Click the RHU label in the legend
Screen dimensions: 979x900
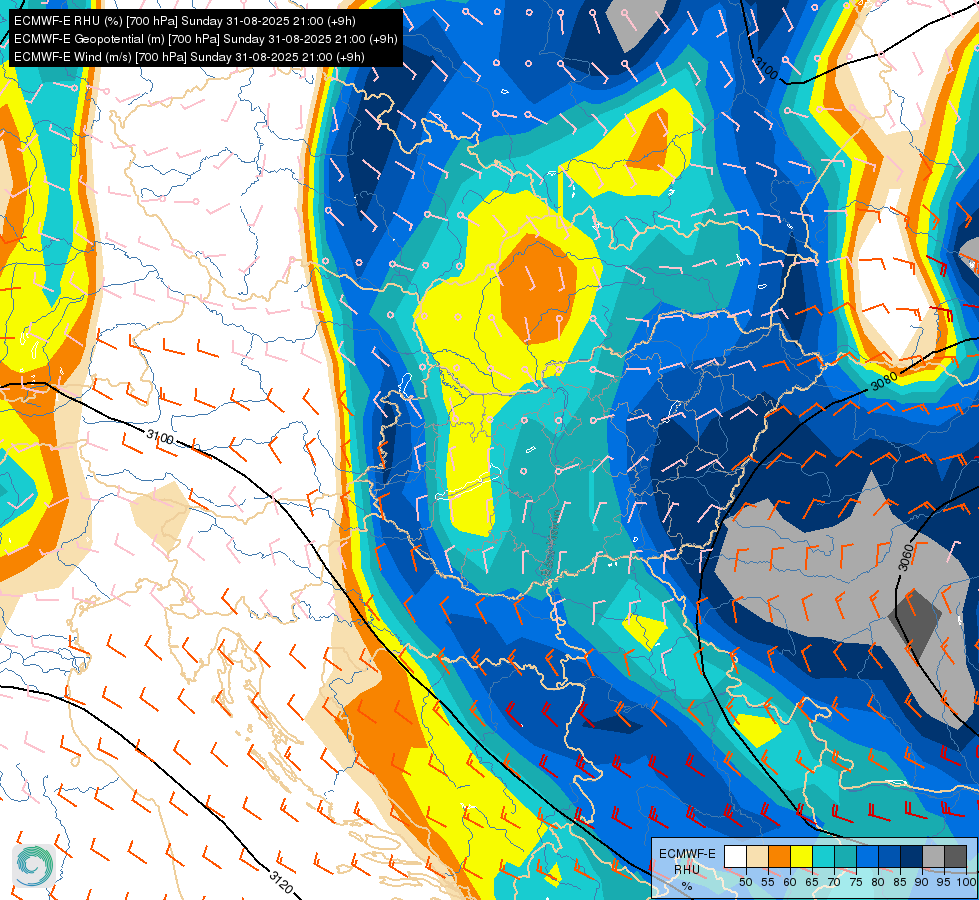click(687, 869)
